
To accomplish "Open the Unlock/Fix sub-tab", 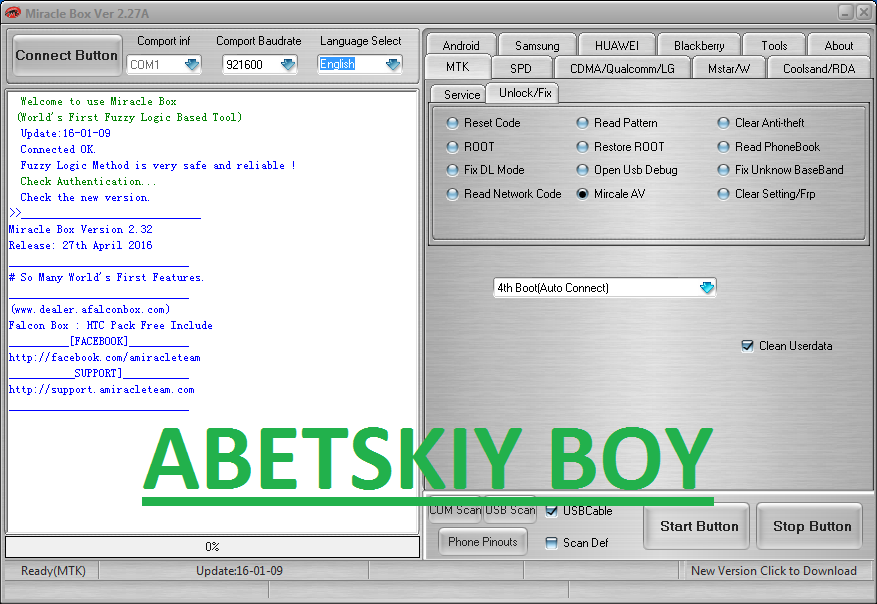I will (525, 93).
